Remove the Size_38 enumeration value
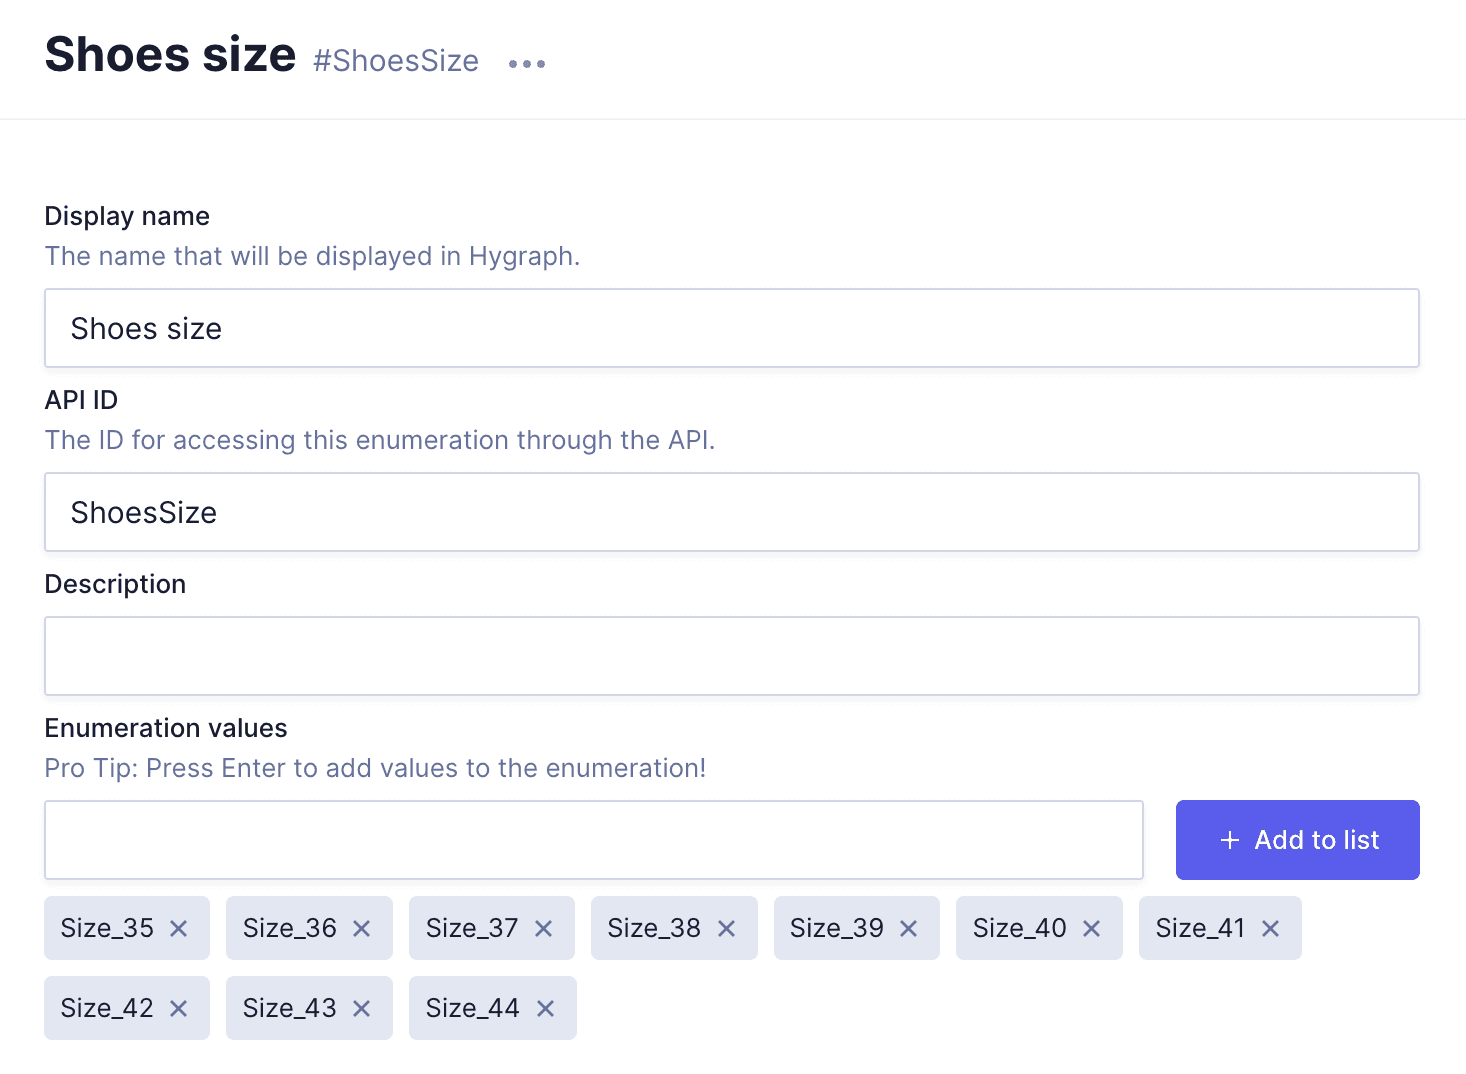Viewport: 1466px width, 1074px height. 727,928
